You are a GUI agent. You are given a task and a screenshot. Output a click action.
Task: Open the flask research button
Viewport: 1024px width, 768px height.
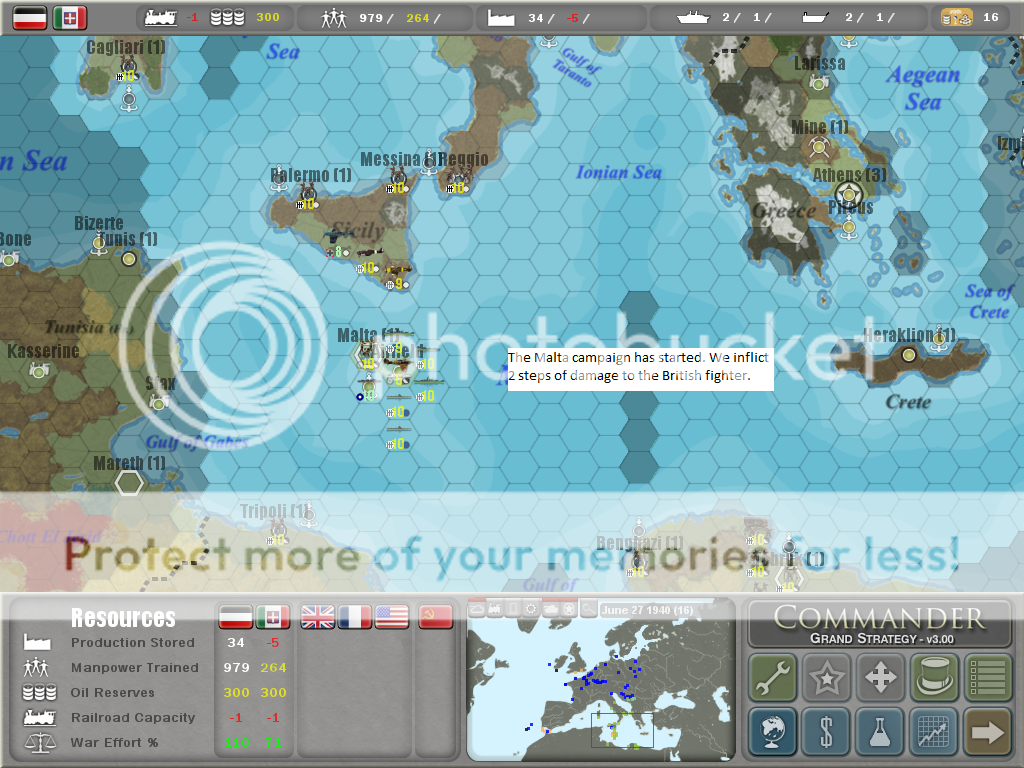(881, 732)
